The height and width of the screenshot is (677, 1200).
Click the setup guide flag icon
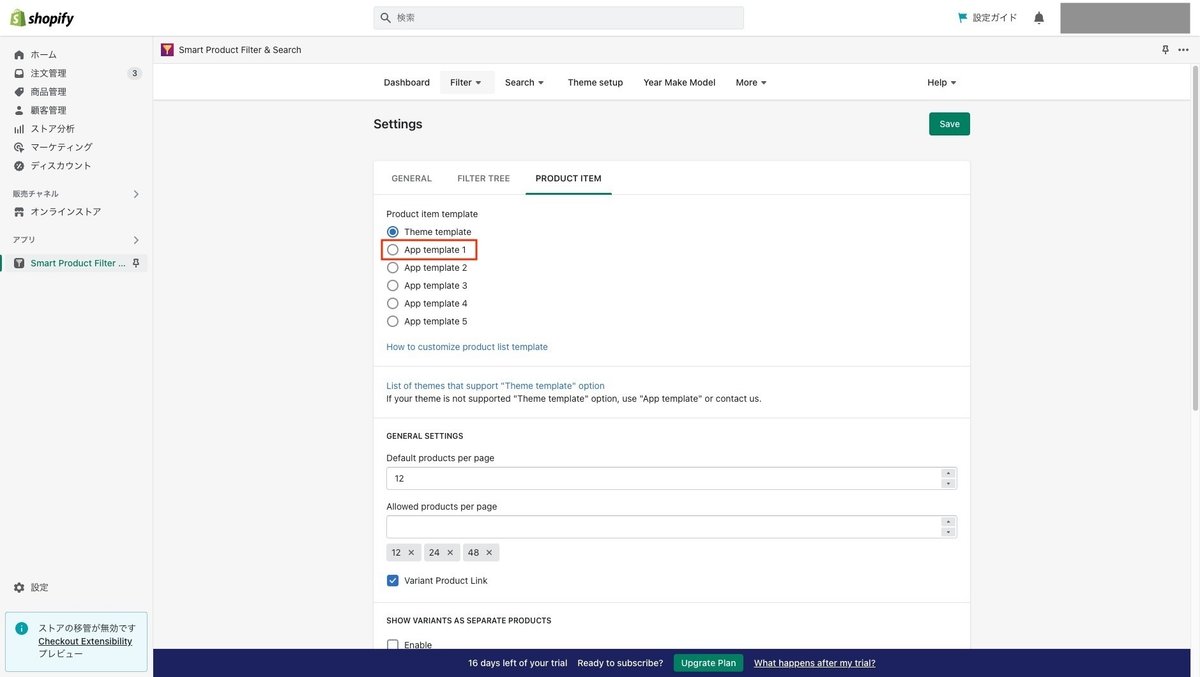[962, 18]
